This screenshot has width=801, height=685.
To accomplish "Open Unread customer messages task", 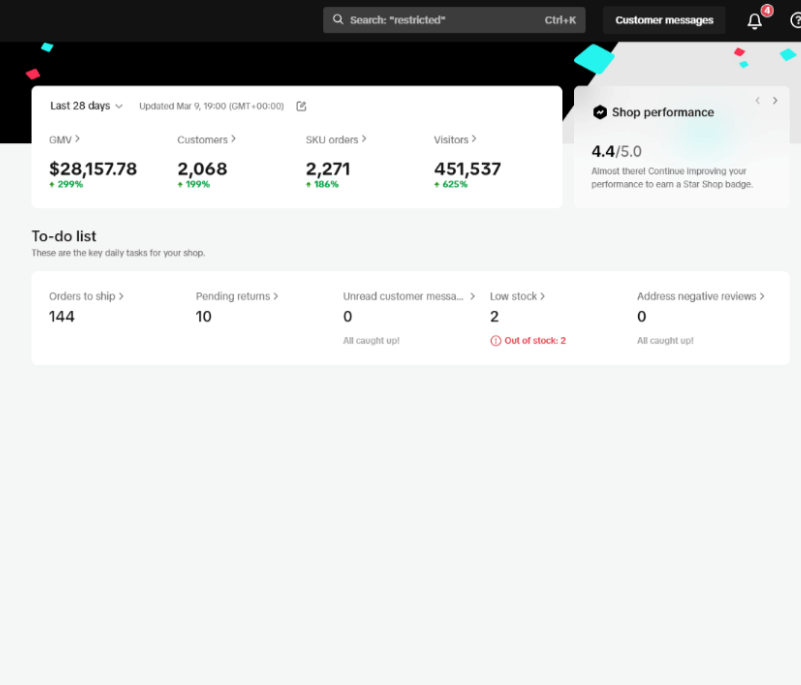I will pyautogui.click(x=409, y=297).
